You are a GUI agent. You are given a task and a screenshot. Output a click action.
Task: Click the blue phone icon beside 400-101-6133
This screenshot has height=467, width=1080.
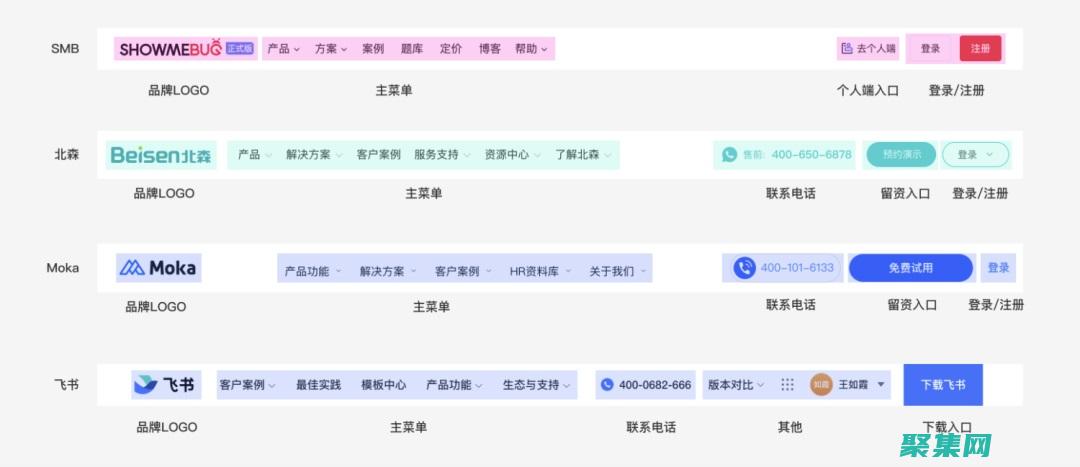[744, 268]
